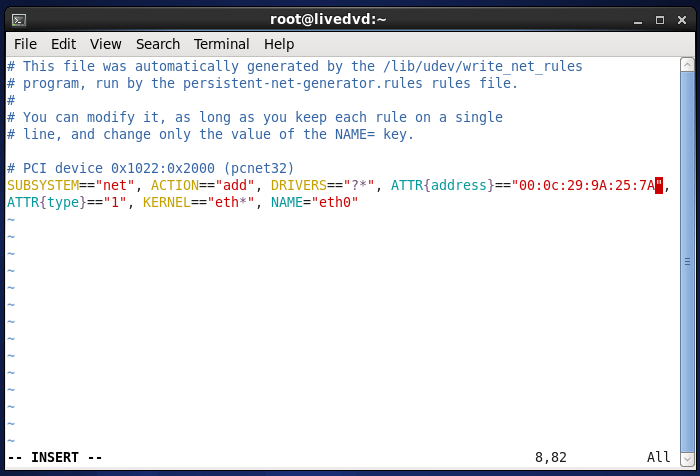This screenshot has width=700, height=476.
Task: Minimize the root@livedvd terminal window
Action: click(638, 20)
